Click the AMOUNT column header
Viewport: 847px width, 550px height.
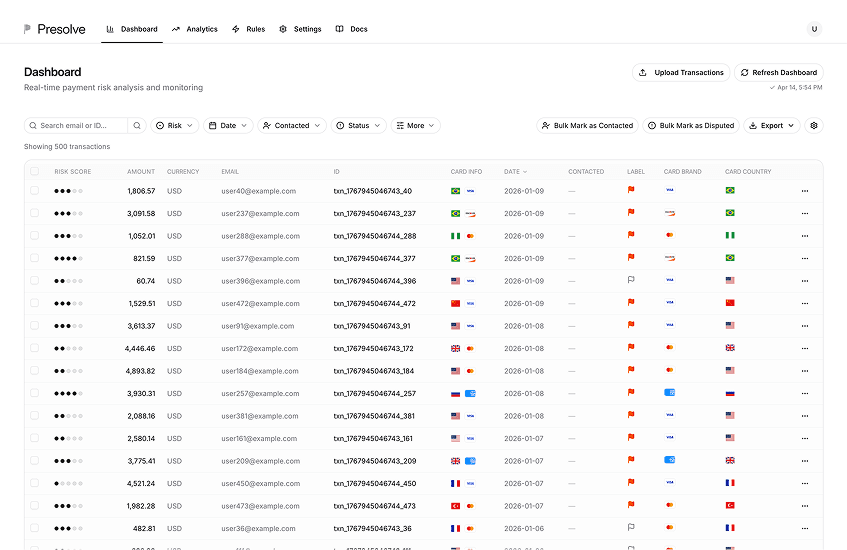coord(141,172)
